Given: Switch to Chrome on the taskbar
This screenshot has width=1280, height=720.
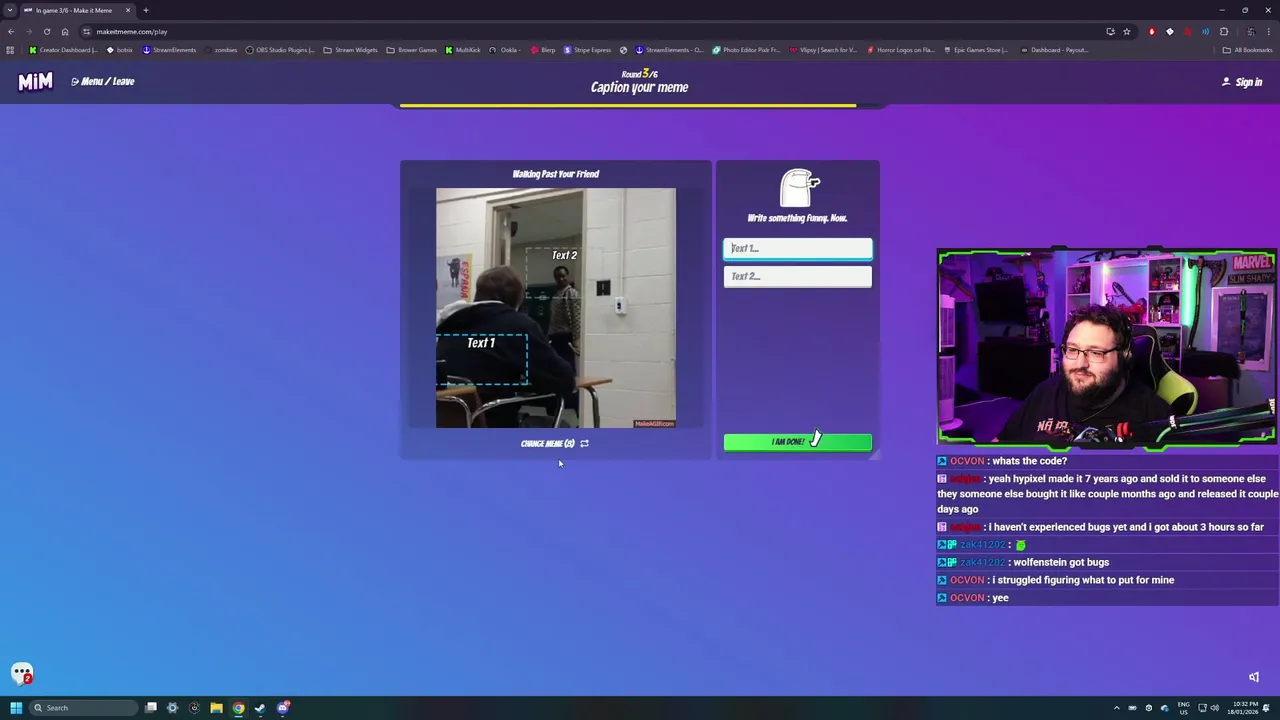Looking at the screenshot, I should point(238,708).
